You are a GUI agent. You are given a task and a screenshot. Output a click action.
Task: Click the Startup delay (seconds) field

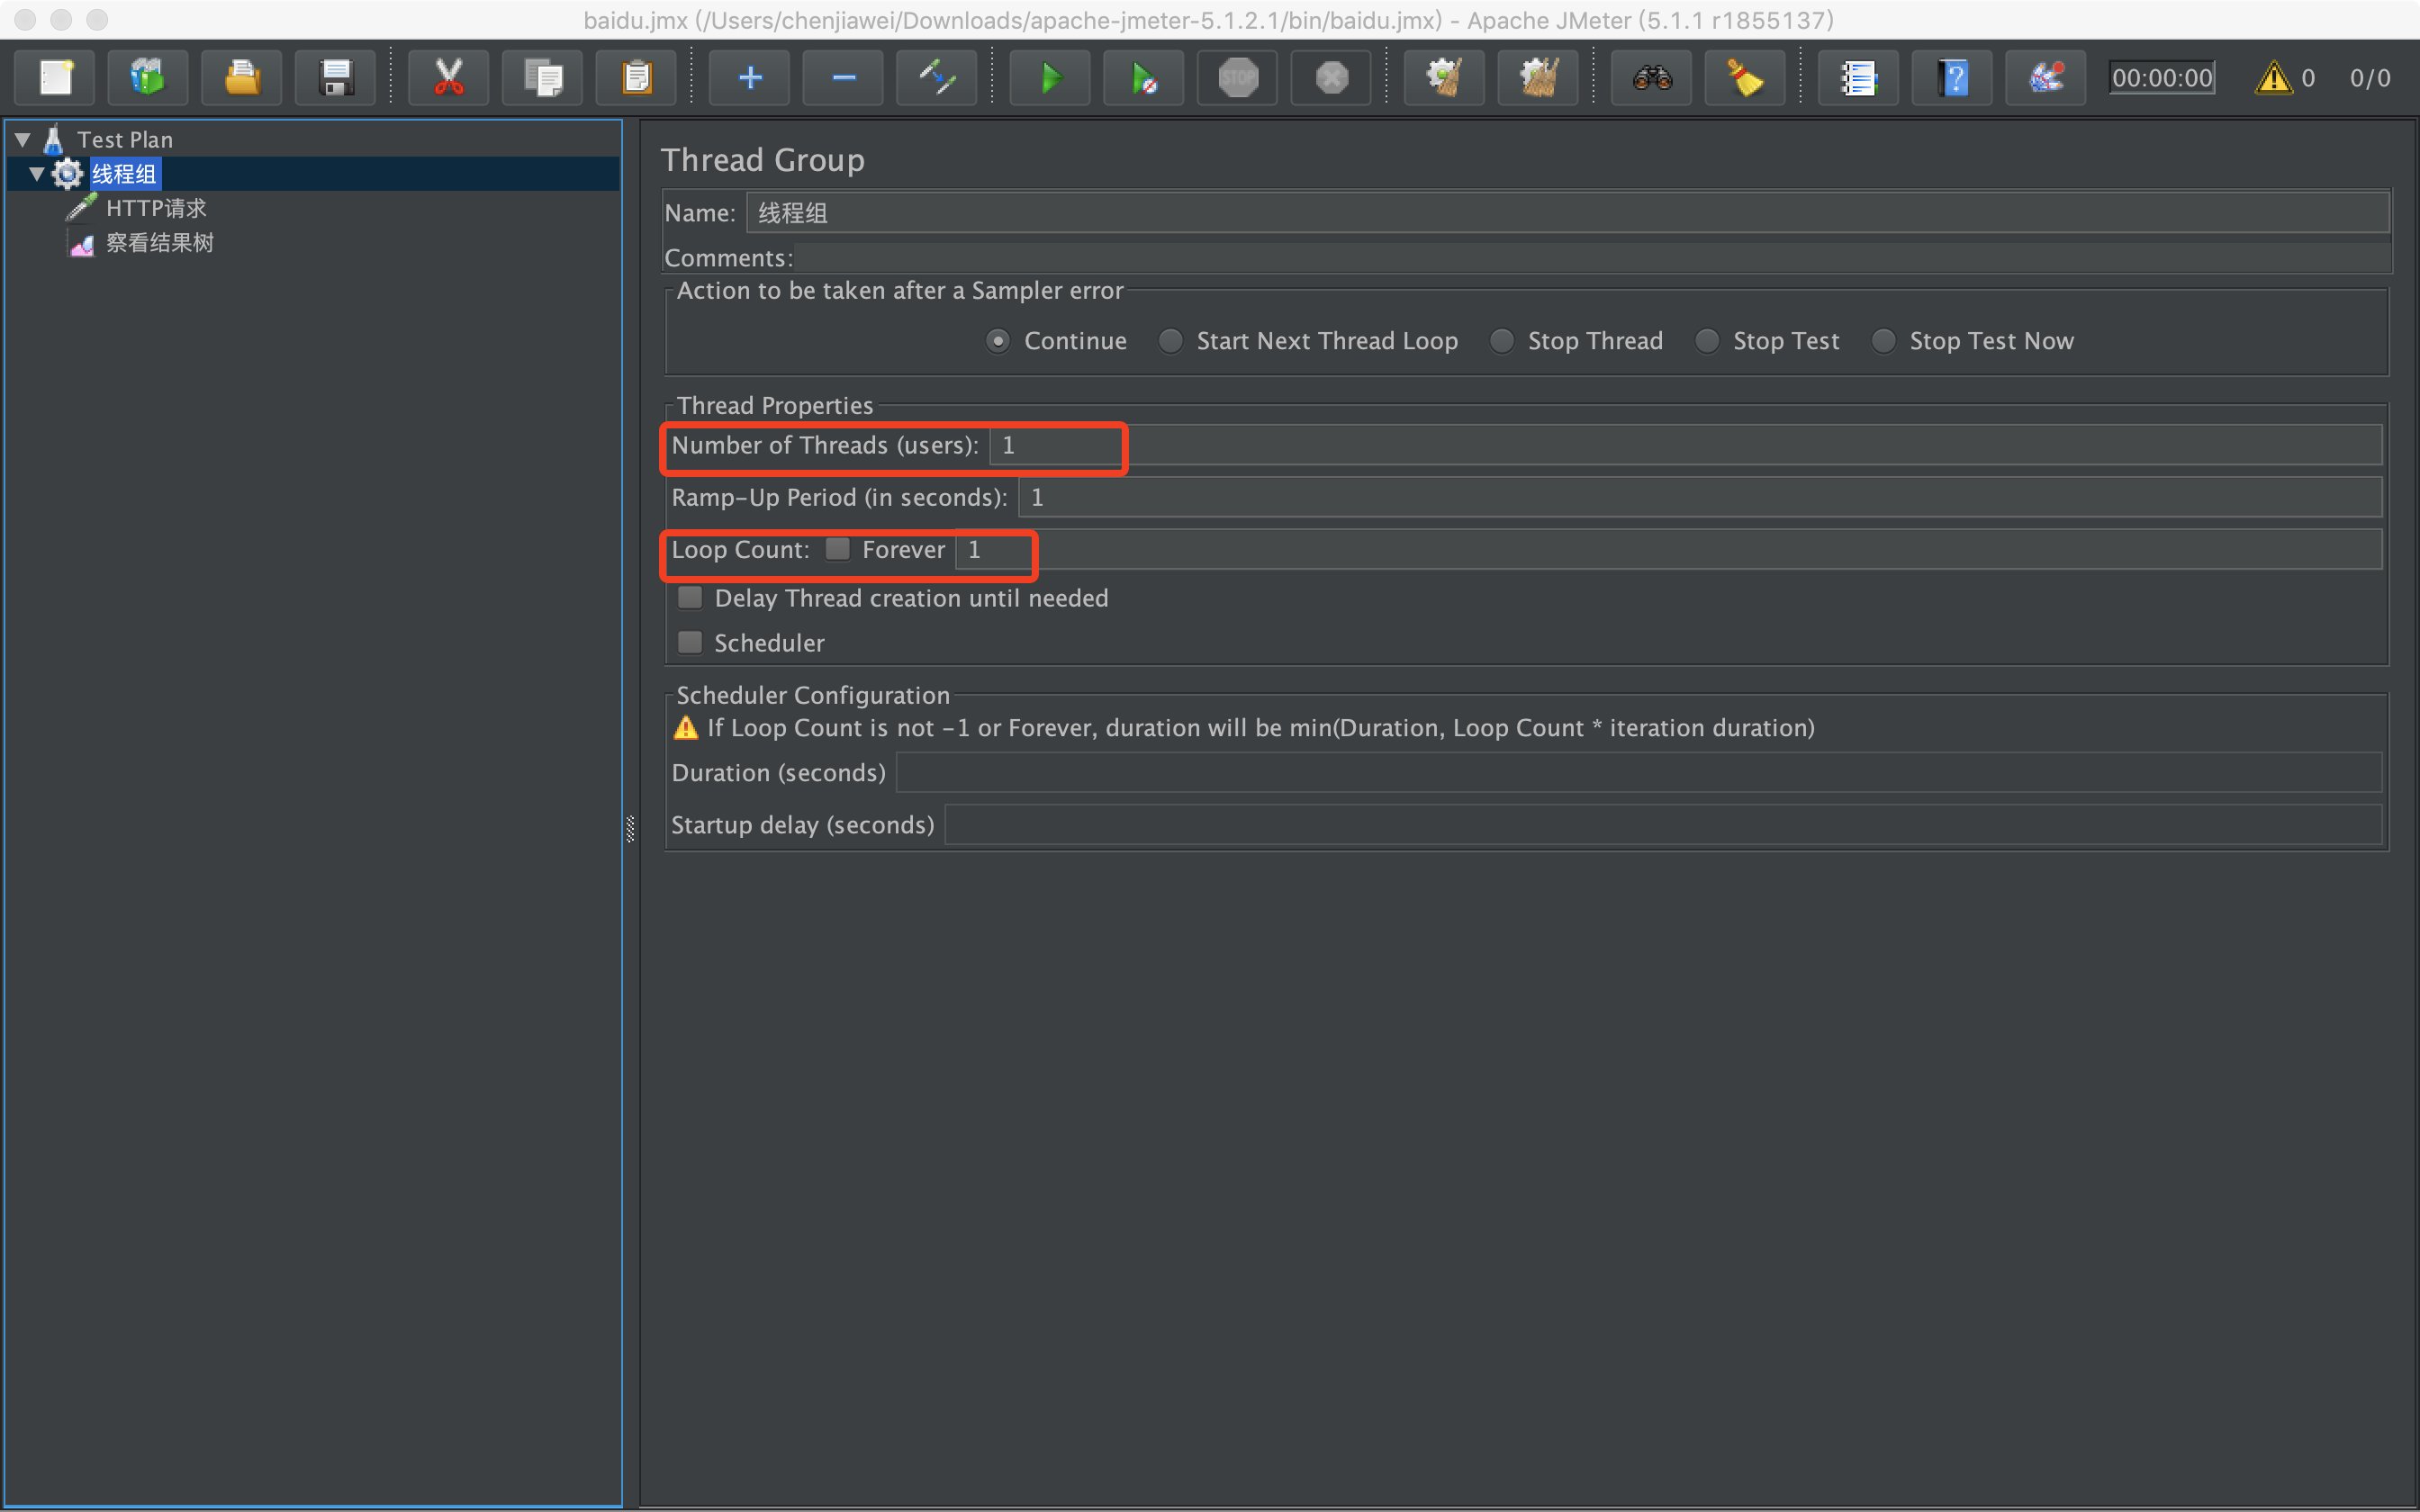coord(1663,825)
